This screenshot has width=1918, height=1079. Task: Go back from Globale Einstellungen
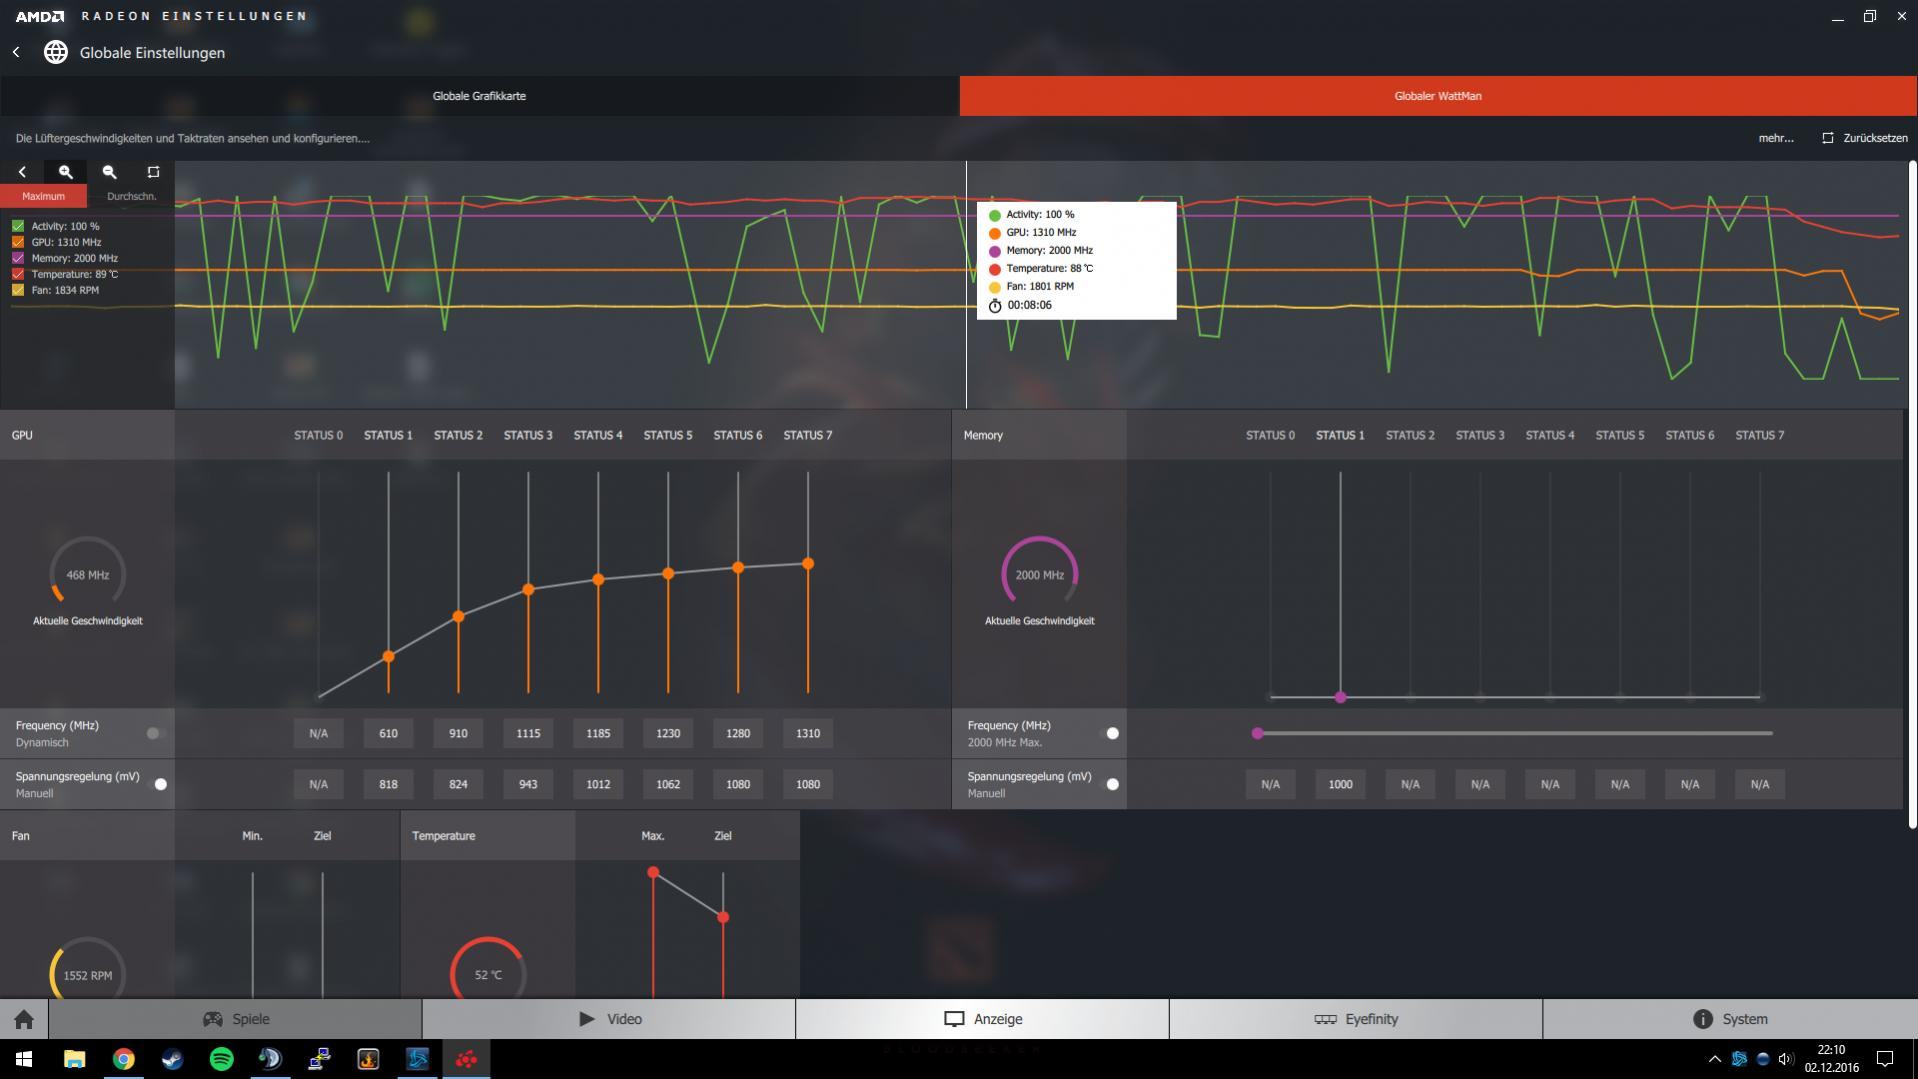[x=16, y=52]
